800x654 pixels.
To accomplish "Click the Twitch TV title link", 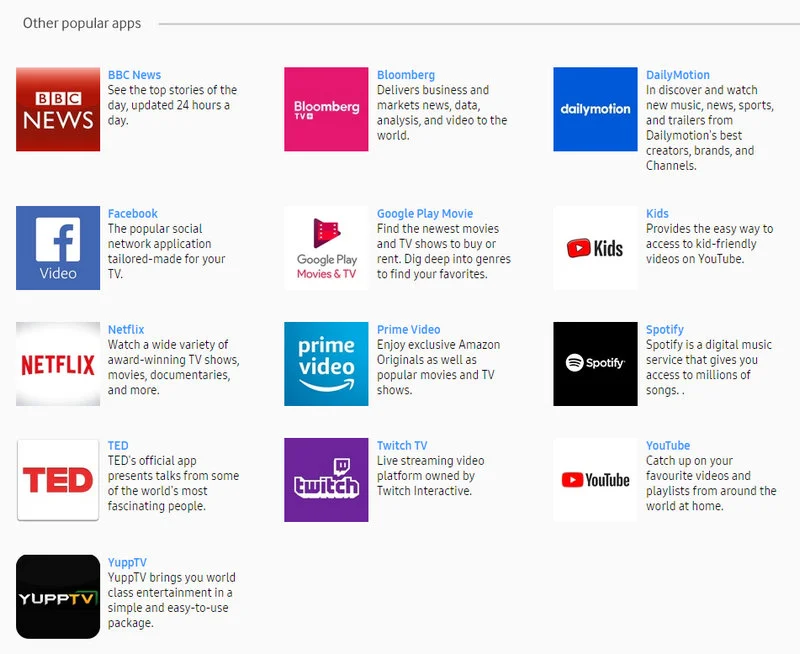I will click(402, 446).
